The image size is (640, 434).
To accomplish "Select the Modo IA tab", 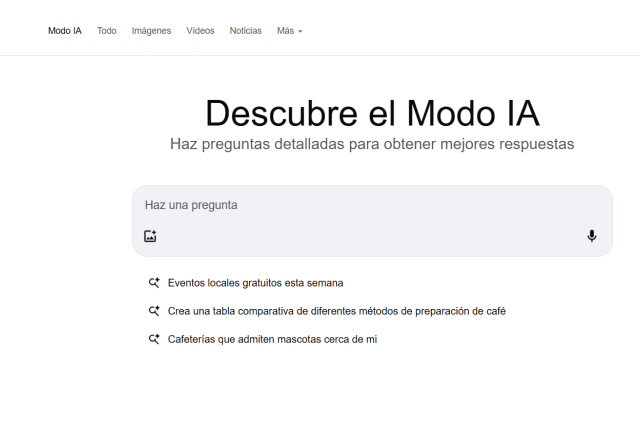I will pos(65,31).
